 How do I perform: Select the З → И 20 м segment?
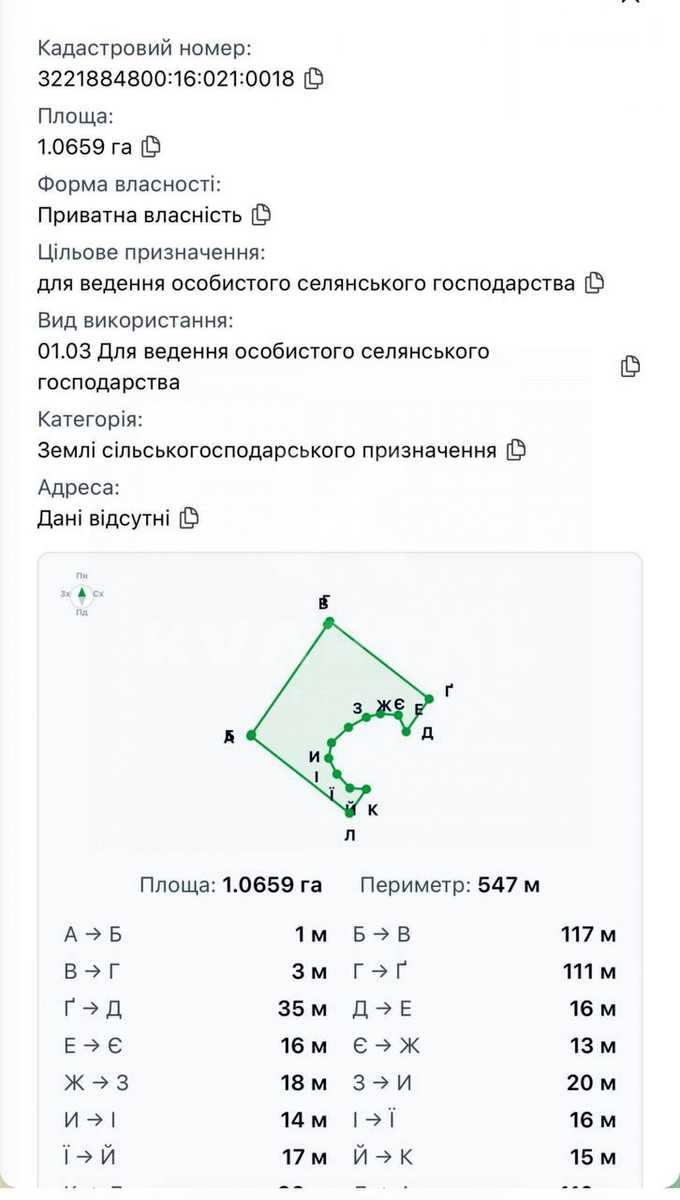pyautogui.click(x=485, y=1083)
